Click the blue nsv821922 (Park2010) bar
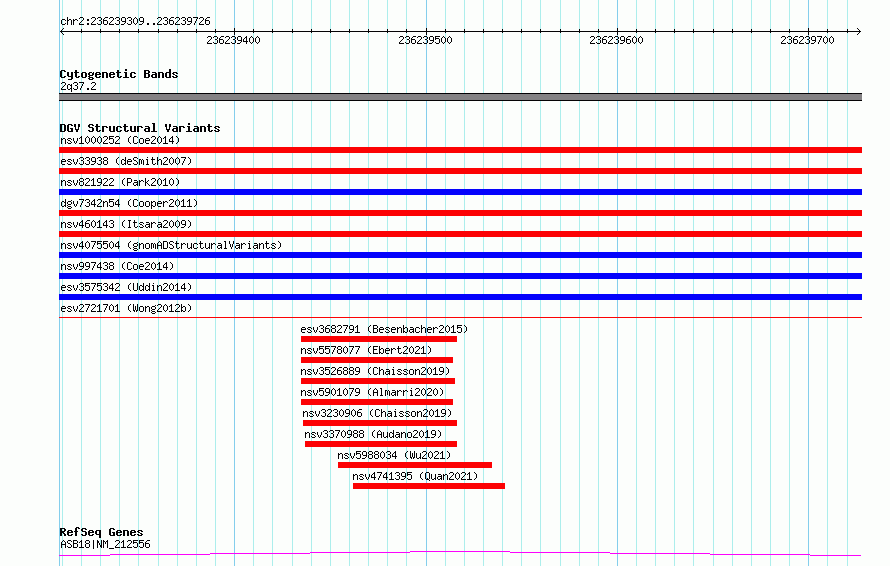This screenshot has height=566, width=890. 460,192
